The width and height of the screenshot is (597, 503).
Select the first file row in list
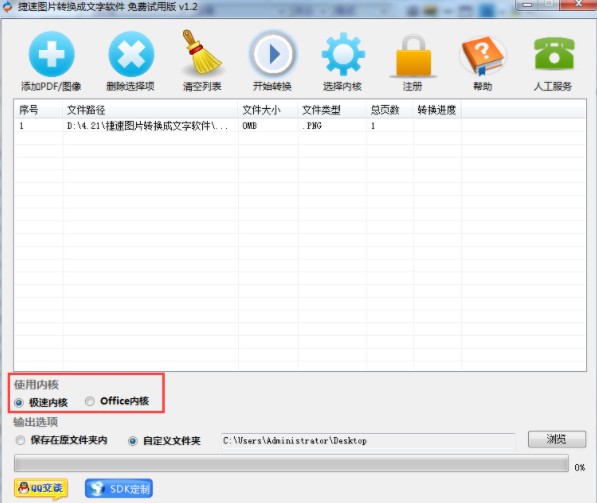coord(300,126)
